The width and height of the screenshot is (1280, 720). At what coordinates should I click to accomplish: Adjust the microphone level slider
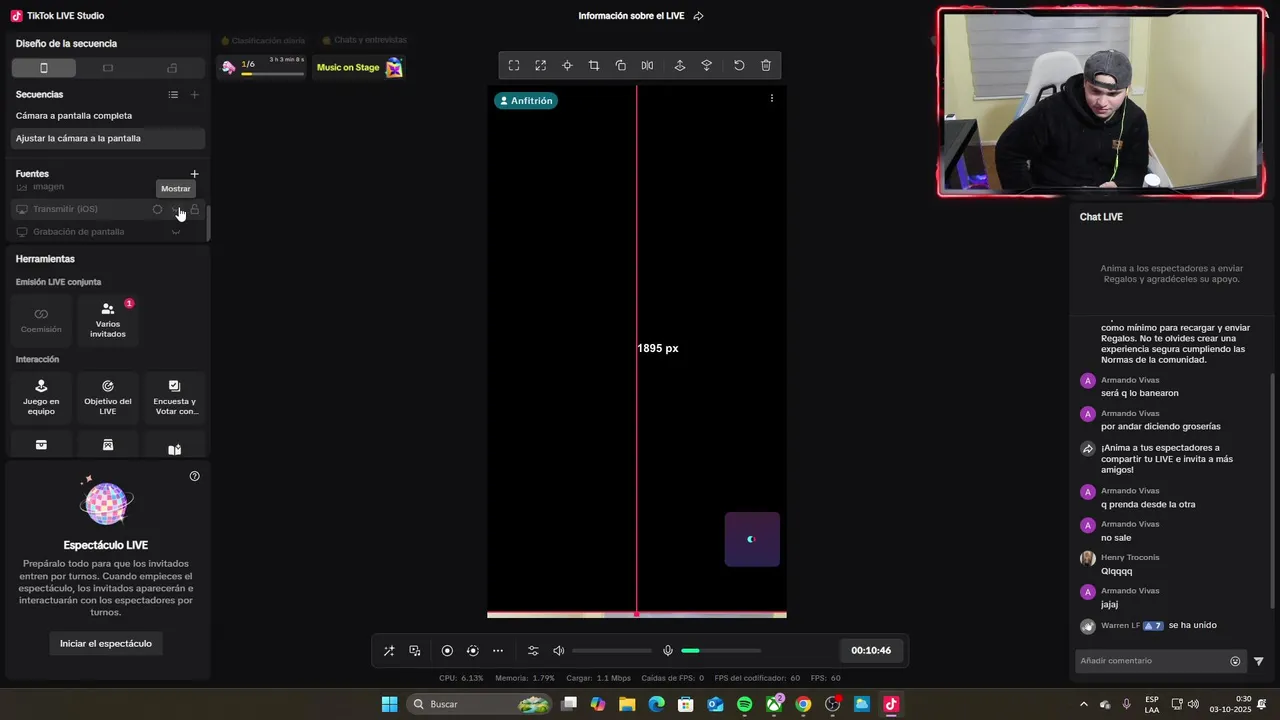[x=721, y=651]
